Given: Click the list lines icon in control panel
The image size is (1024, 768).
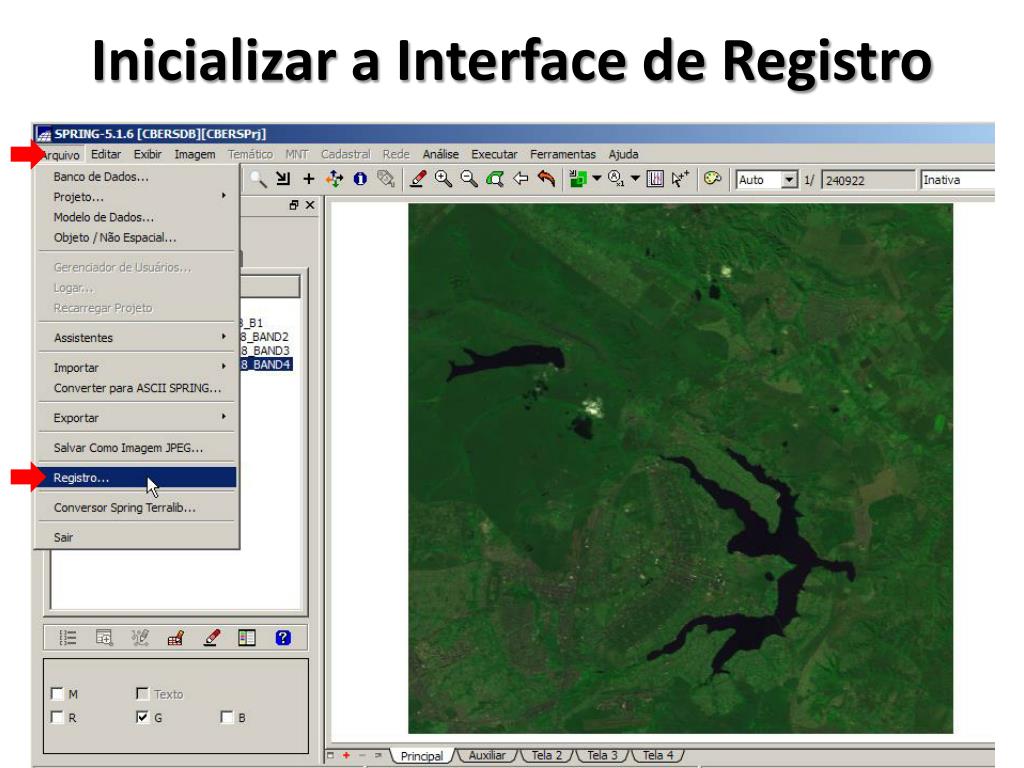Looking at the screenshot, I should 68,637.
